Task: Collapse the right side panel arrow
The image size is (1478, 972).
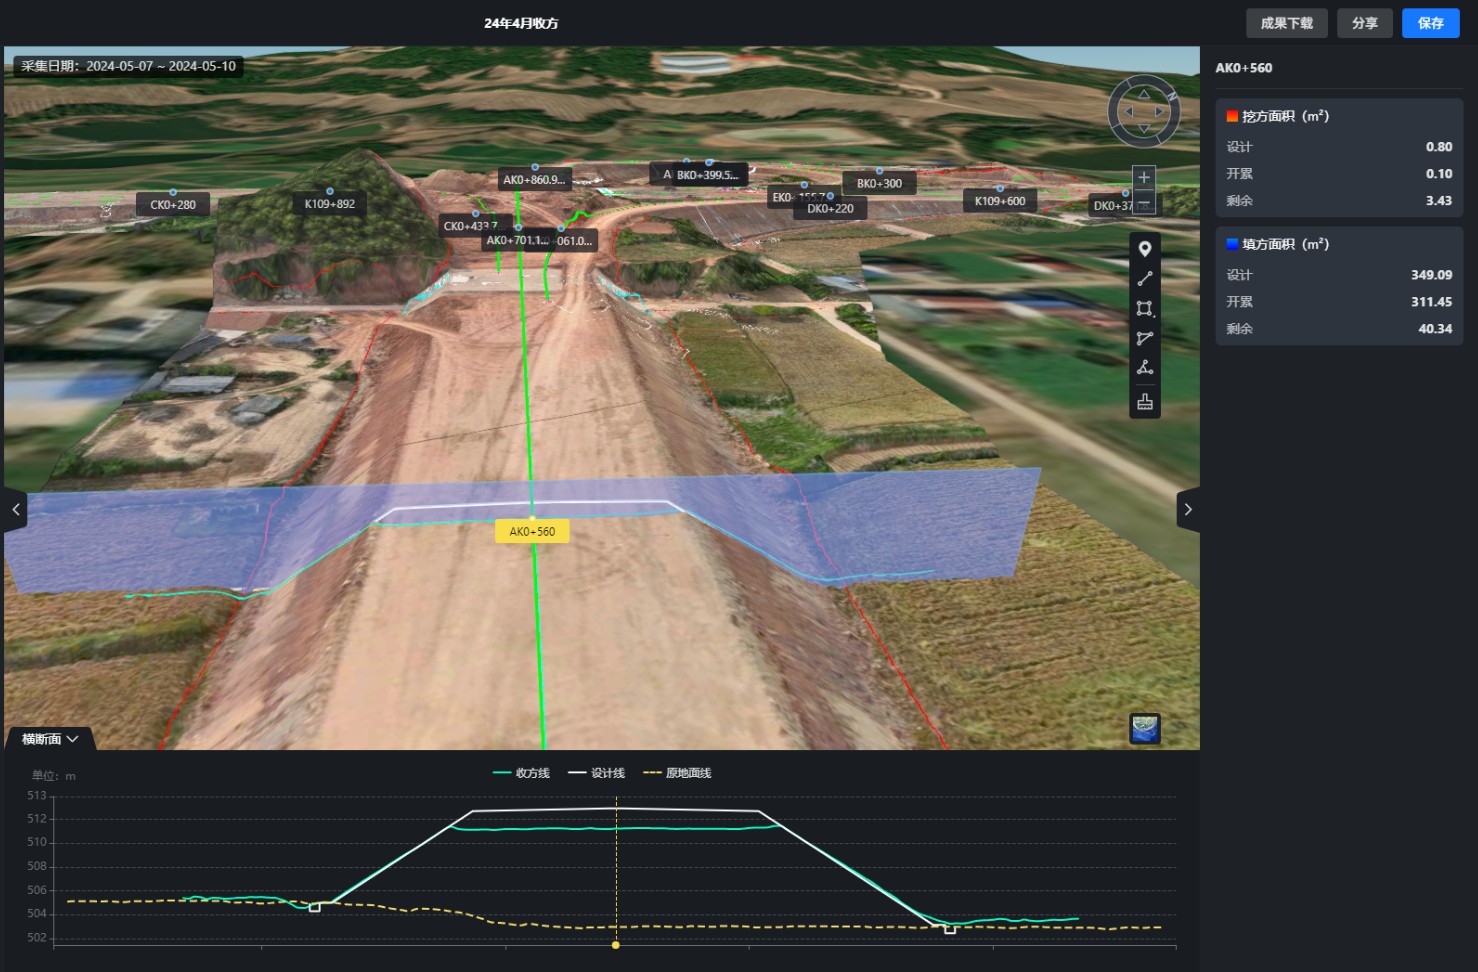Action: (x=1187, y=509)
